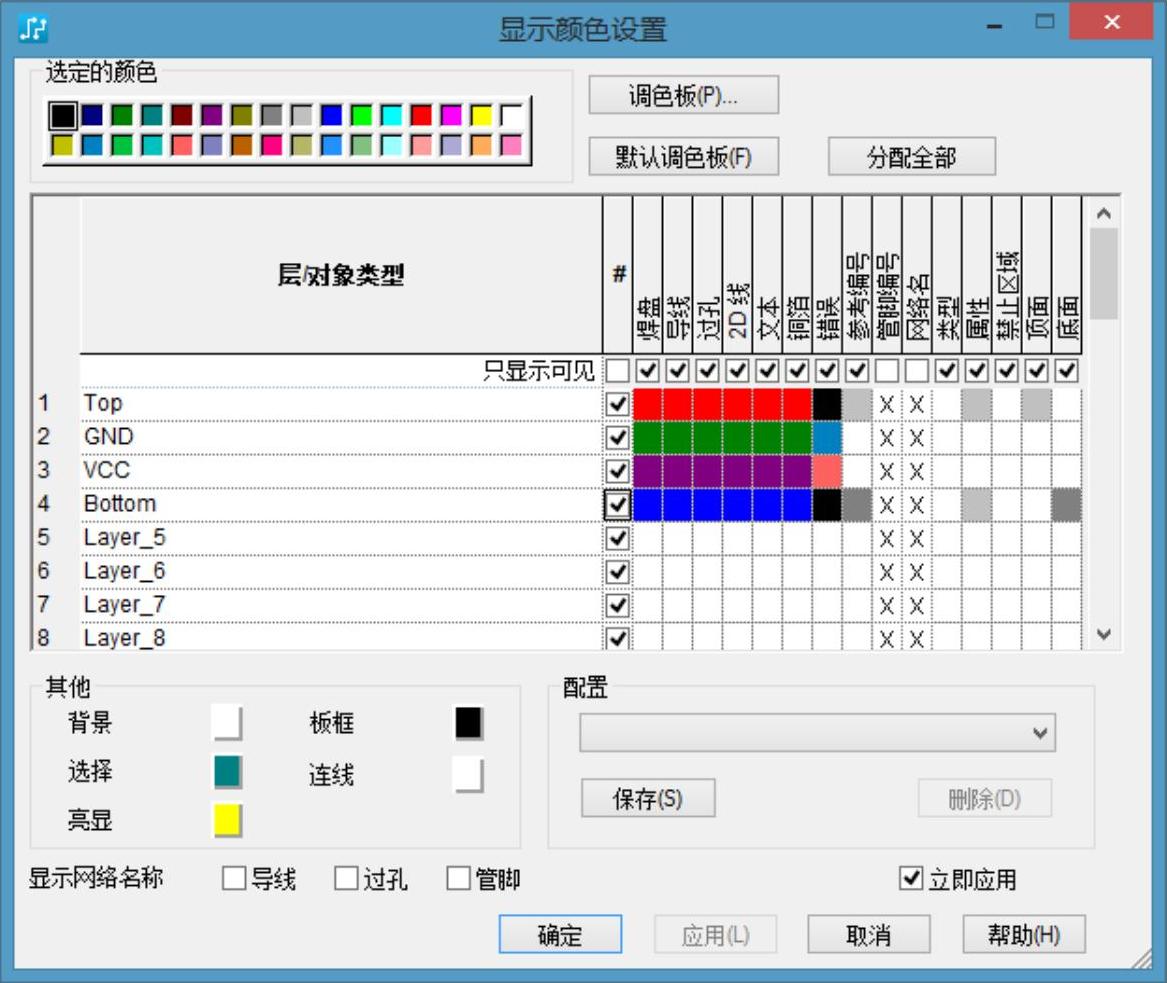Open the highlight color yellow box
This screenshot has height=983, width=1167.
[228, 821]
